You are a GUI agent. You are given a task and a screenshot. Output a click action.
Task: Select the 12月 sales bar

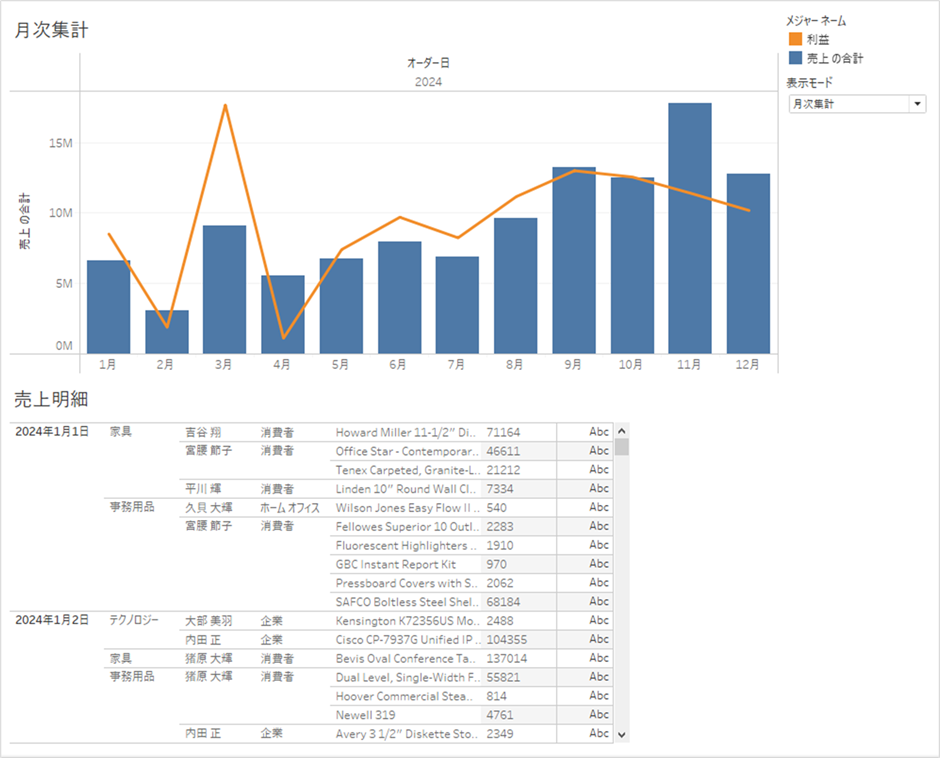[x=748, y=264]
